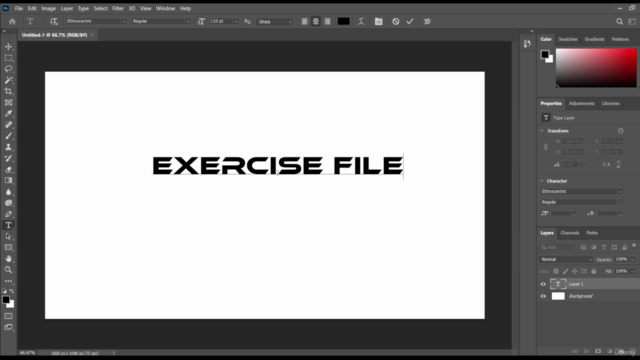Open the File menu

[19, 8]
